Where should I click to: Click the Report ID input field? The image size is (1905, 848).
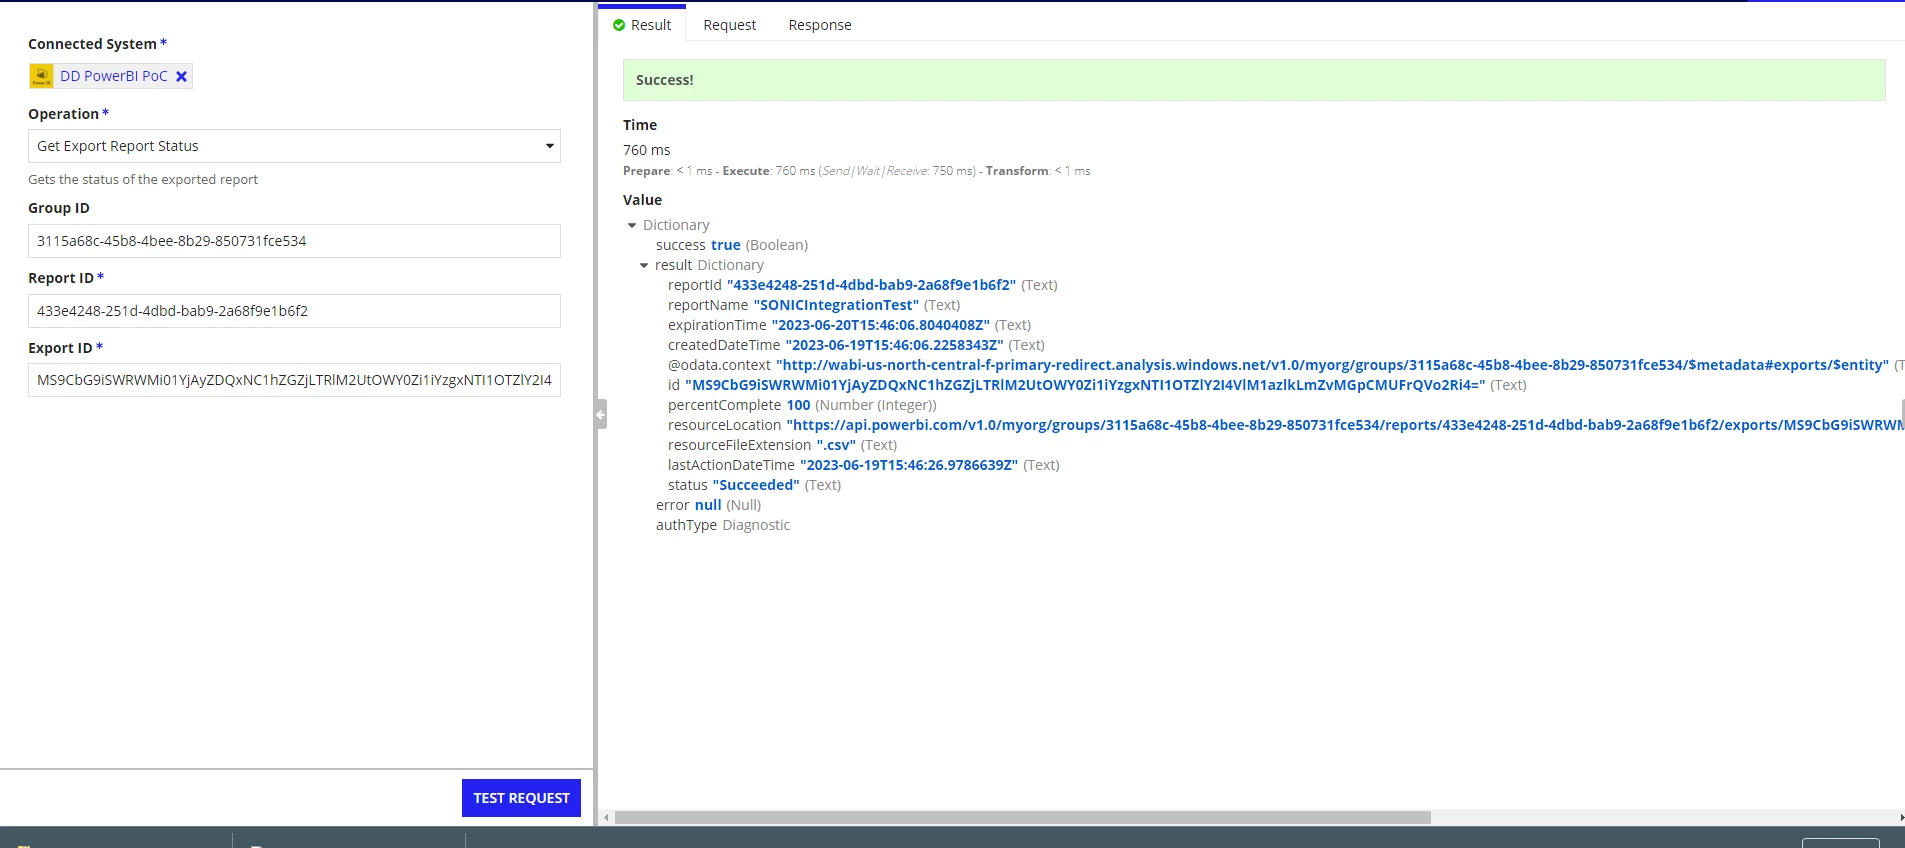294,311
